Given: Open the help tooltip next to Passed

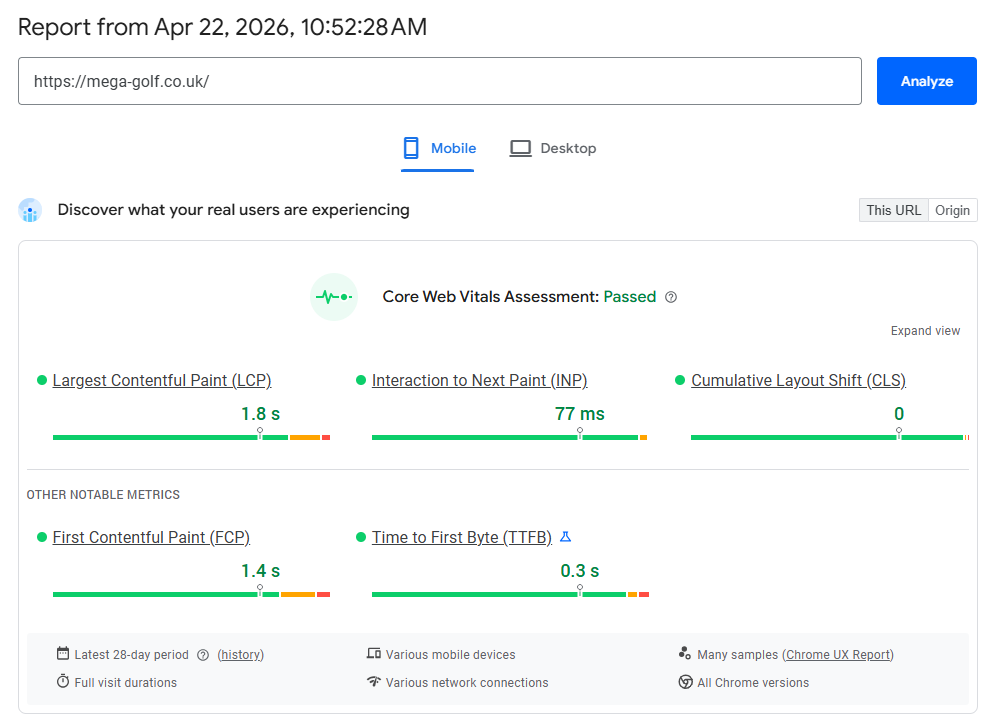Looking at the screenshot, I should coord(671,296).
